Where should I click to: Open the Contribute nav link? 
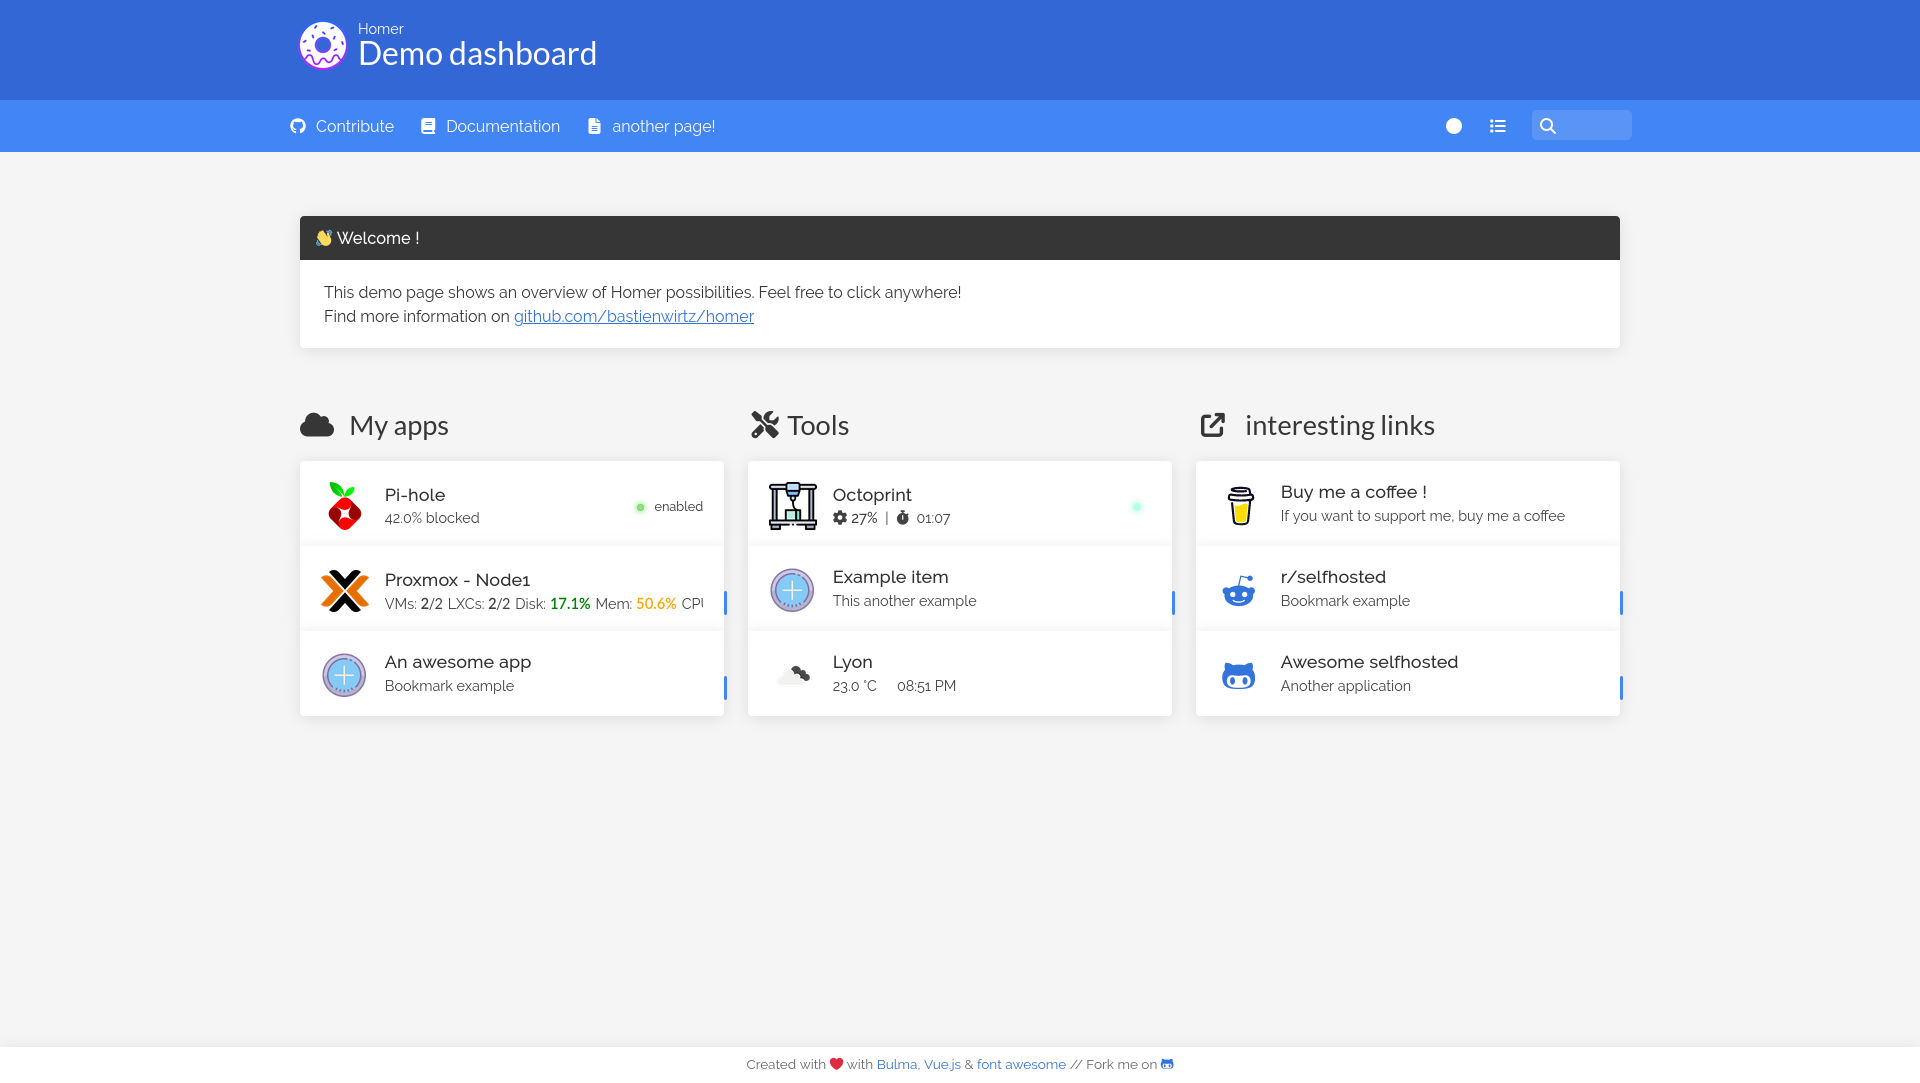342,126
